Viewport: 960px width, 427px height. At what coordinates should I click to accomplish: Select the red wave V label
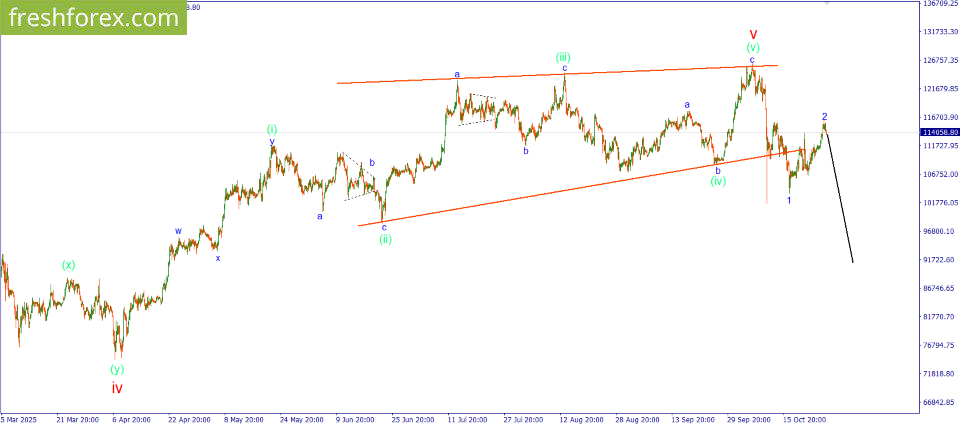click(x=753, y=34)
